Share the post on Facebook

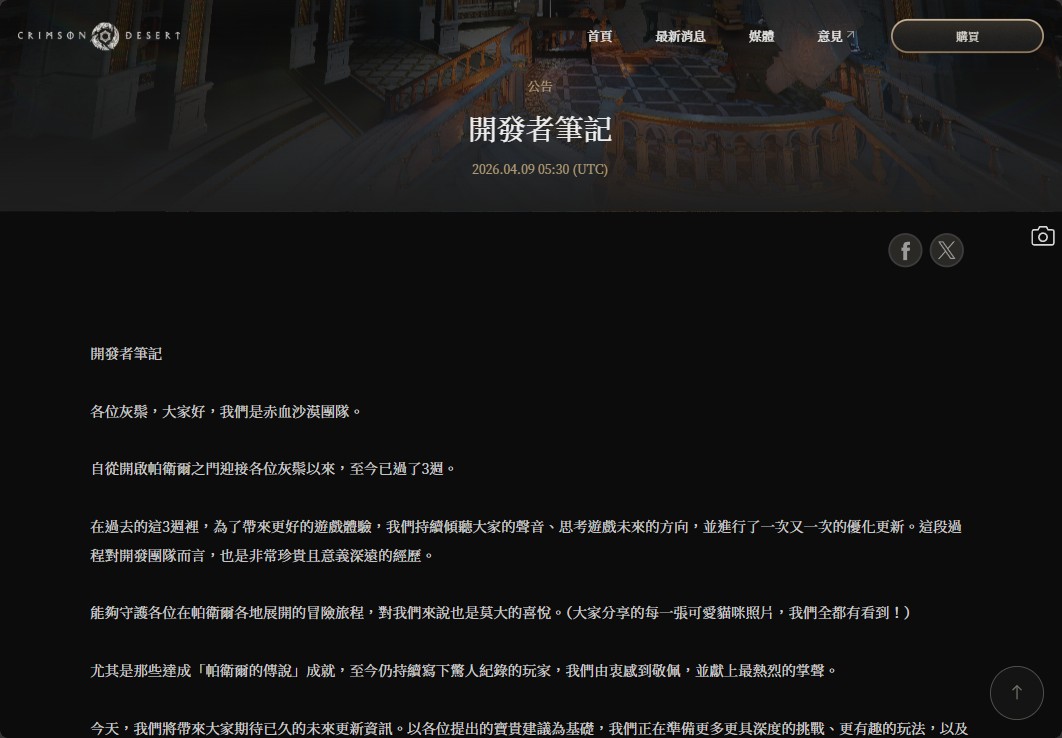(905, 250)
